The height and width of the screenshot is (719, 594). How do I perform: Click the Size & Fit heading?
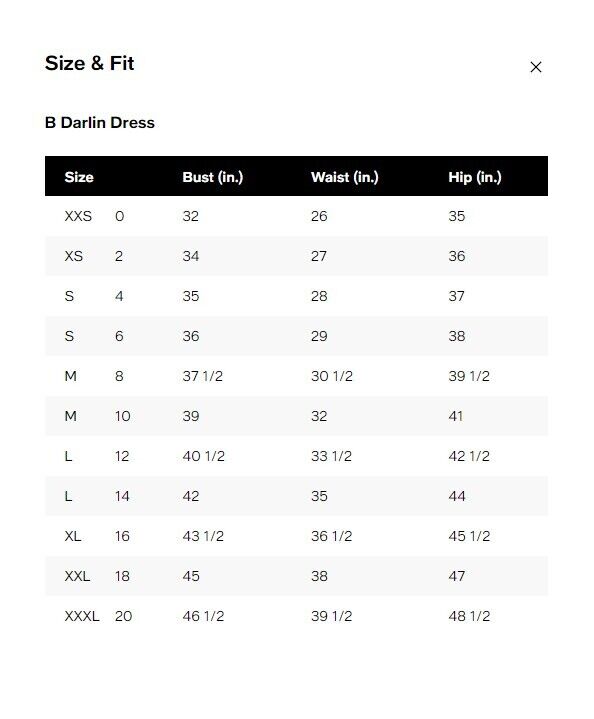89,63
